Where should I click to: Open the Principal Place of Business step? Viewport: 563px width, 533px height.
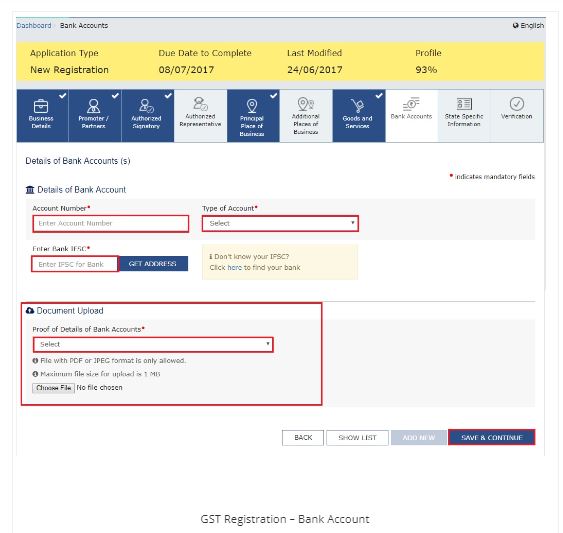point(253,116)
